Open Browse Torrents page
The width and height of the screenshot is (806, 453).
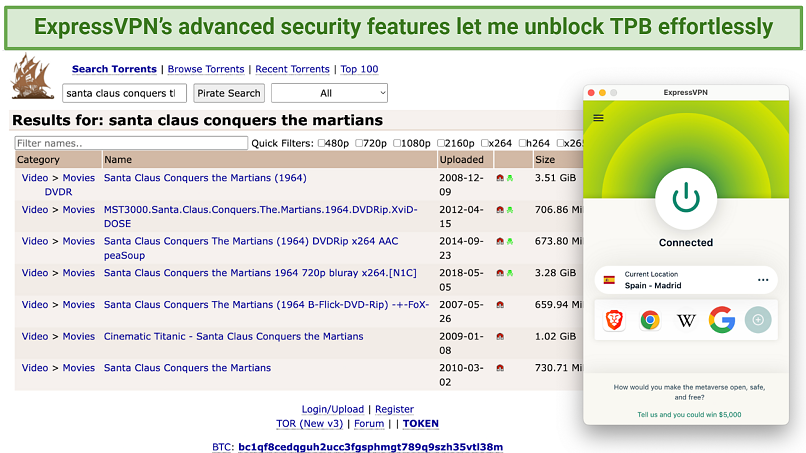click(x=206, y=69)
